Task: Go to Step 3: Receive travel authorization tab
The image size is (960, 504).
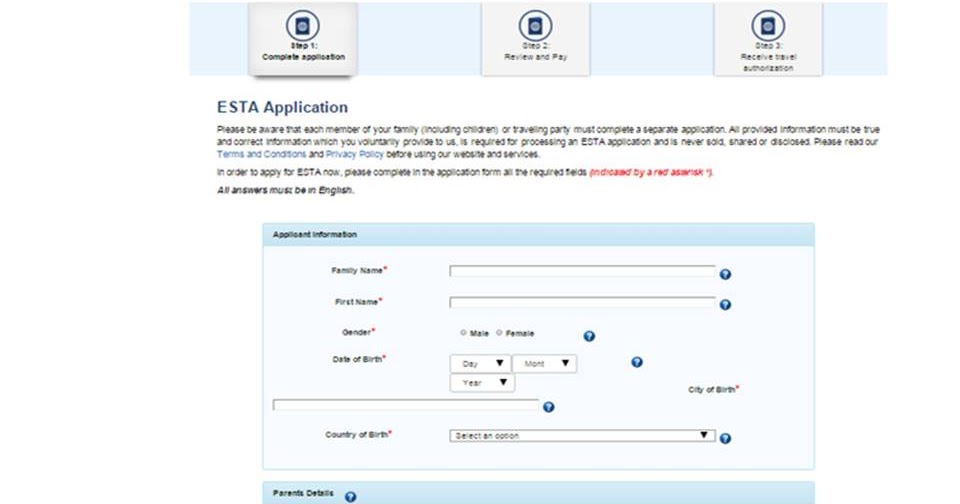Action: point(768,39)
